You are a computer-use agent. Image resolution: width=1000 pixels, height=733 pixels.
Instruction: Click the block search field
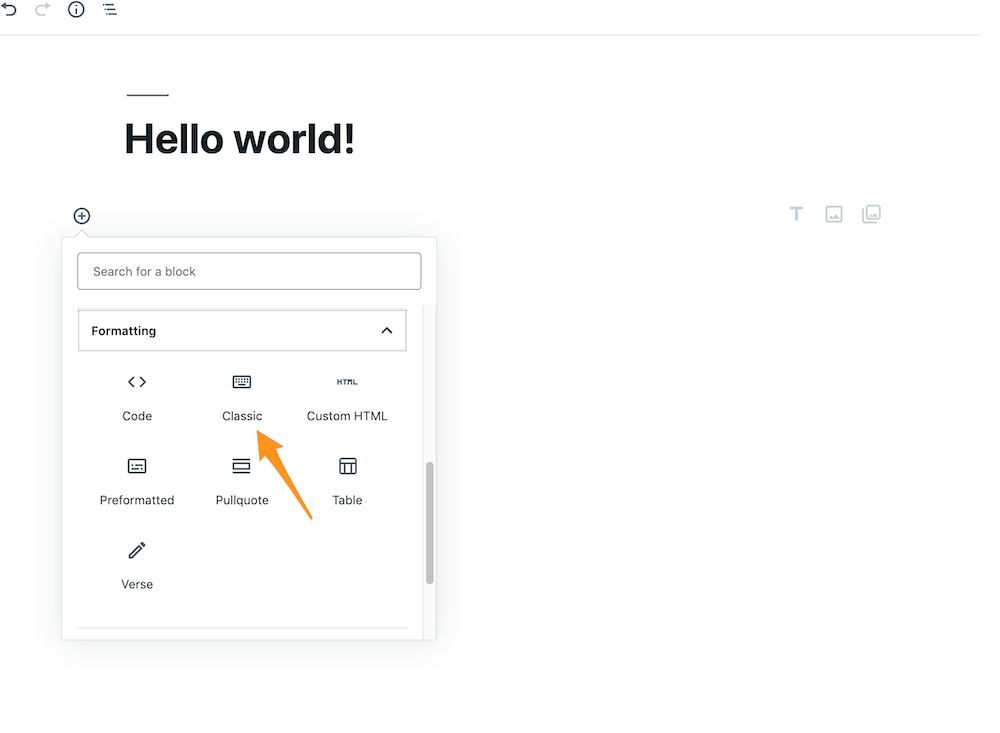[x=248, y=270]
